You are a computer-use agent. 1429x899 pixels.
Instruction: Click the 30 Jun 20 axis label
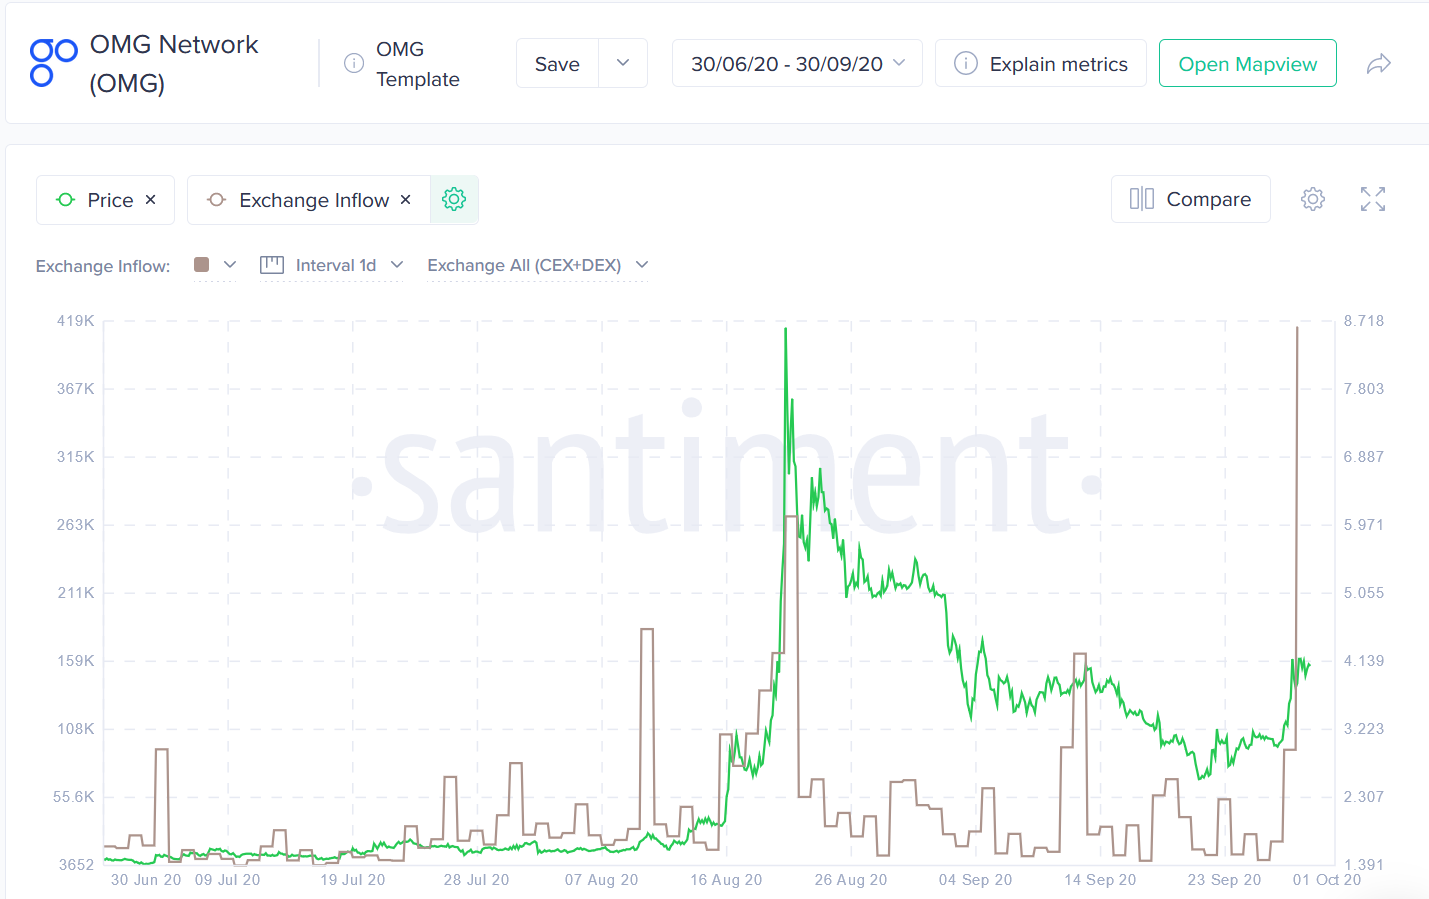(146, 880)
